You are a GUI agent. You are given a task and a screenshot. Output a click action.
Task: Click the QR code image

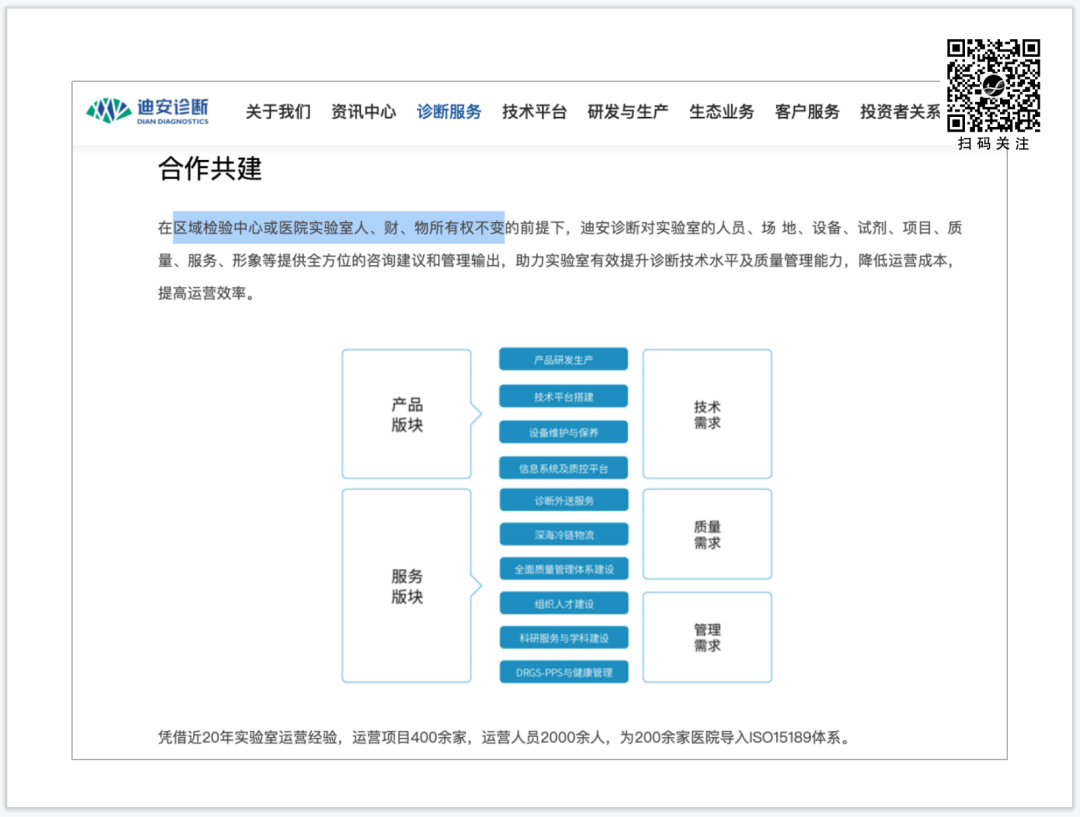pyautogui.click(x=993, y=86)
